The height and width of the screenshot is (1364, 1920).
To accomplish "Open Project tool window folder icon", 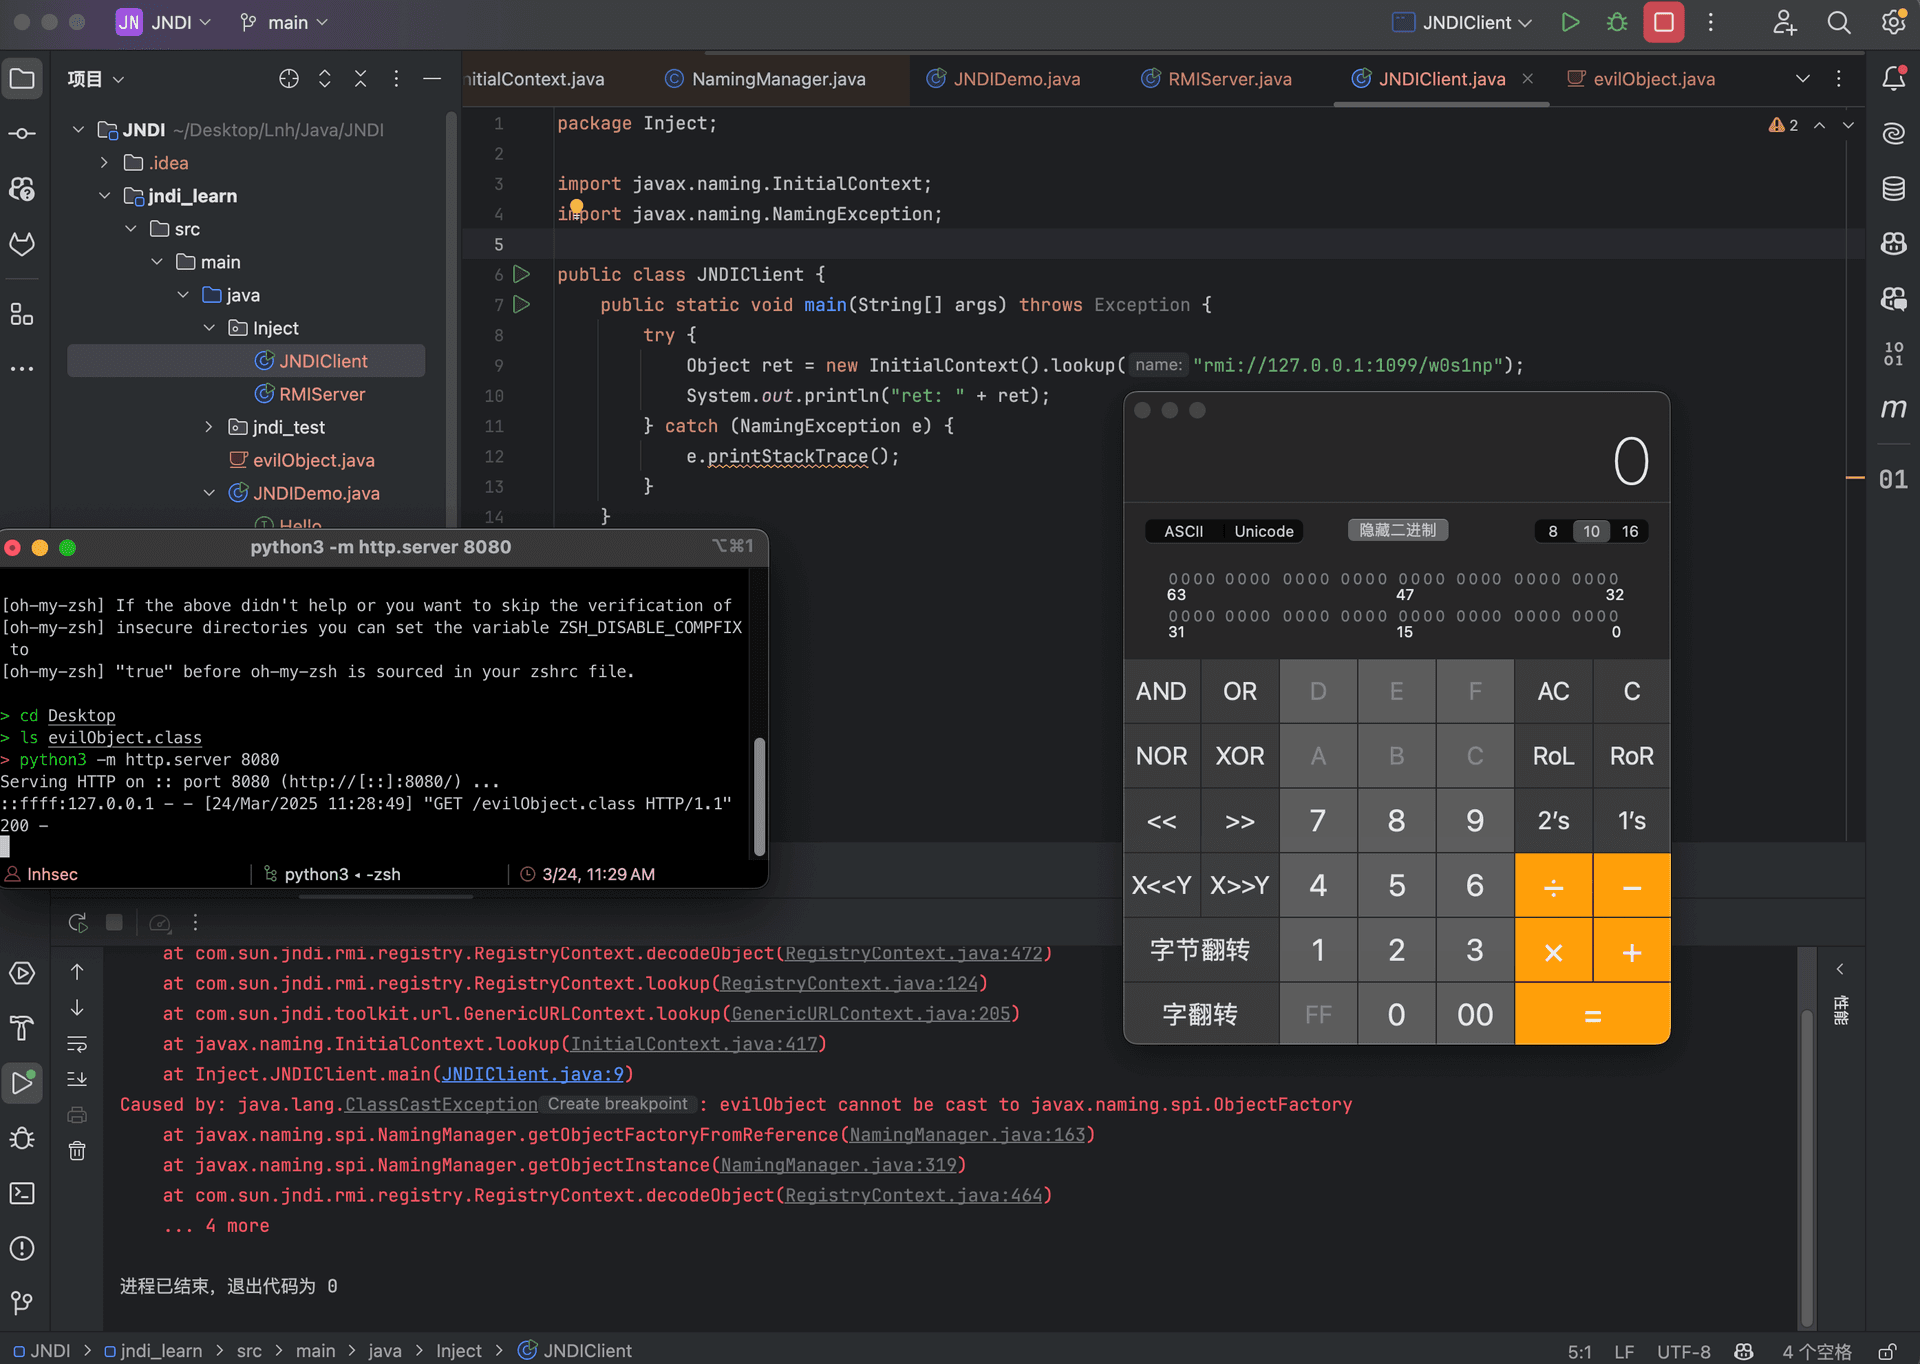I will pos(22,79).
